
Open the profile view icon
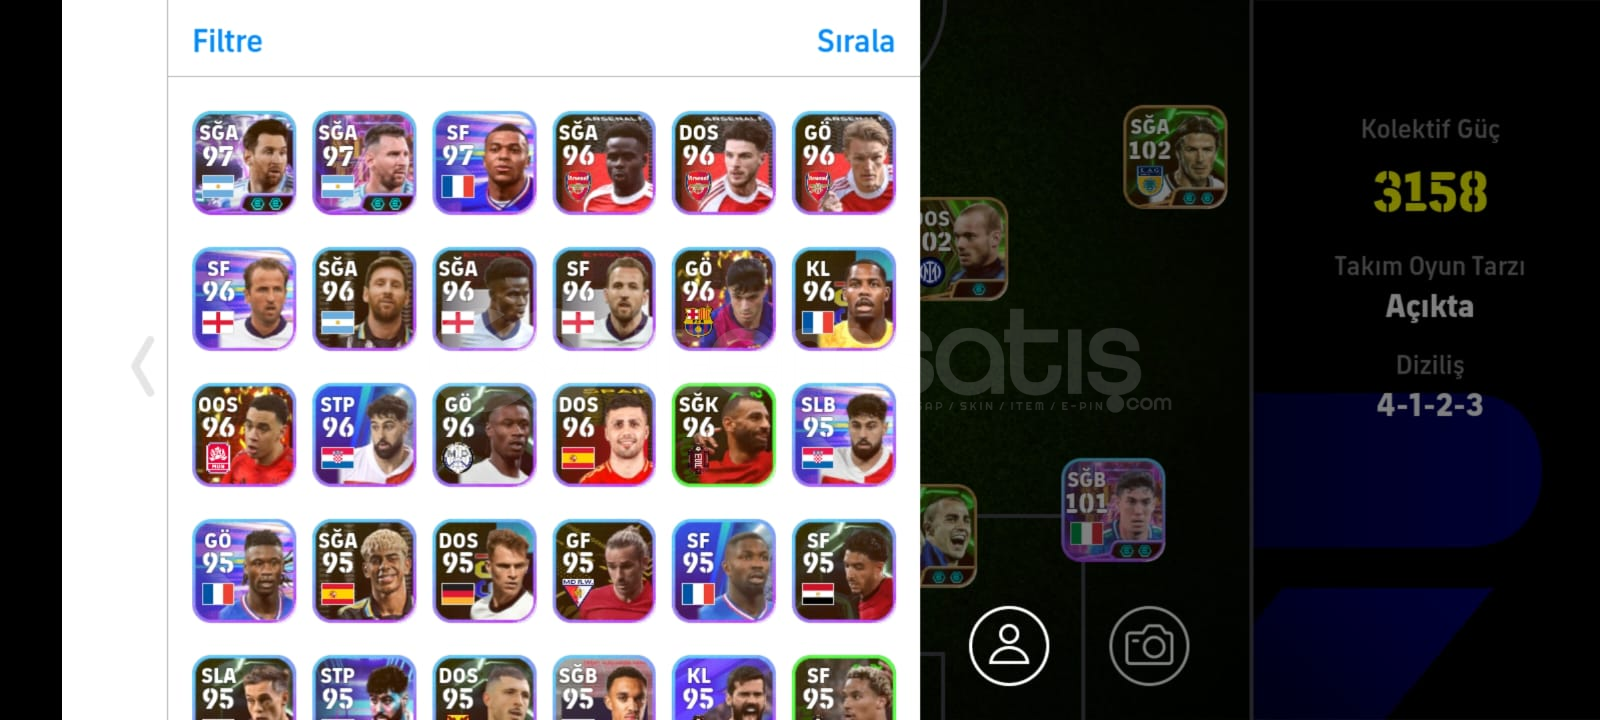[1008, 645]
